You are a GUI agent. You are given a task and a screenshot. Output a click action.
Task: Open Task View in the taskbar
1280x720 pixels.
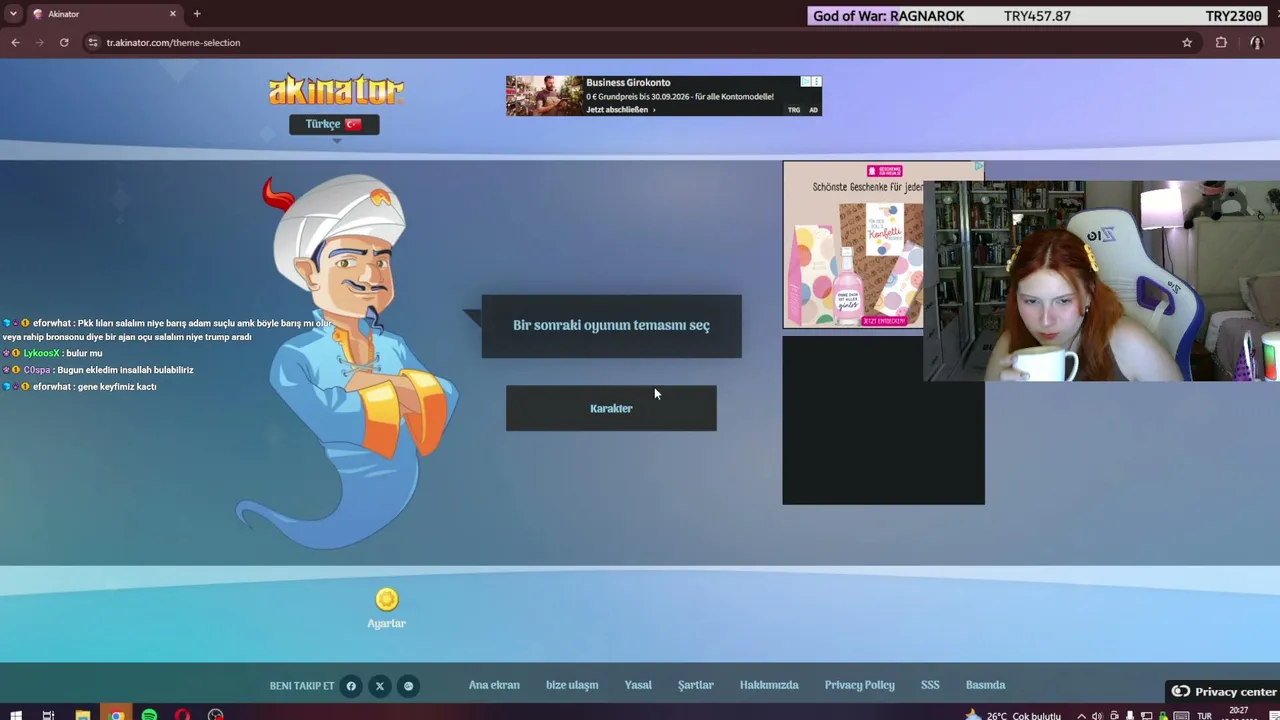click(x=48, y=715)
